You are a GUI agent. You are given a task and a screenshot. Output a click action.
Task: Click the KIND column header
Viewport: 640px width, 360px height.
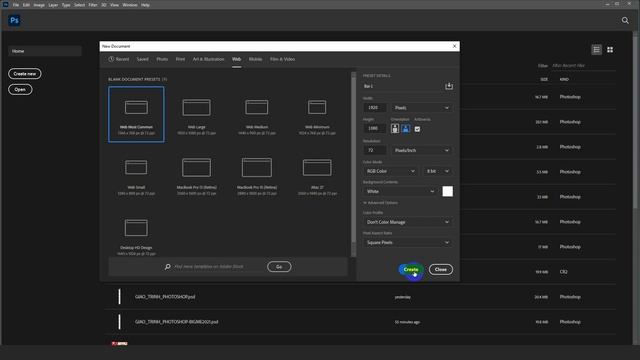pos(564,79)
